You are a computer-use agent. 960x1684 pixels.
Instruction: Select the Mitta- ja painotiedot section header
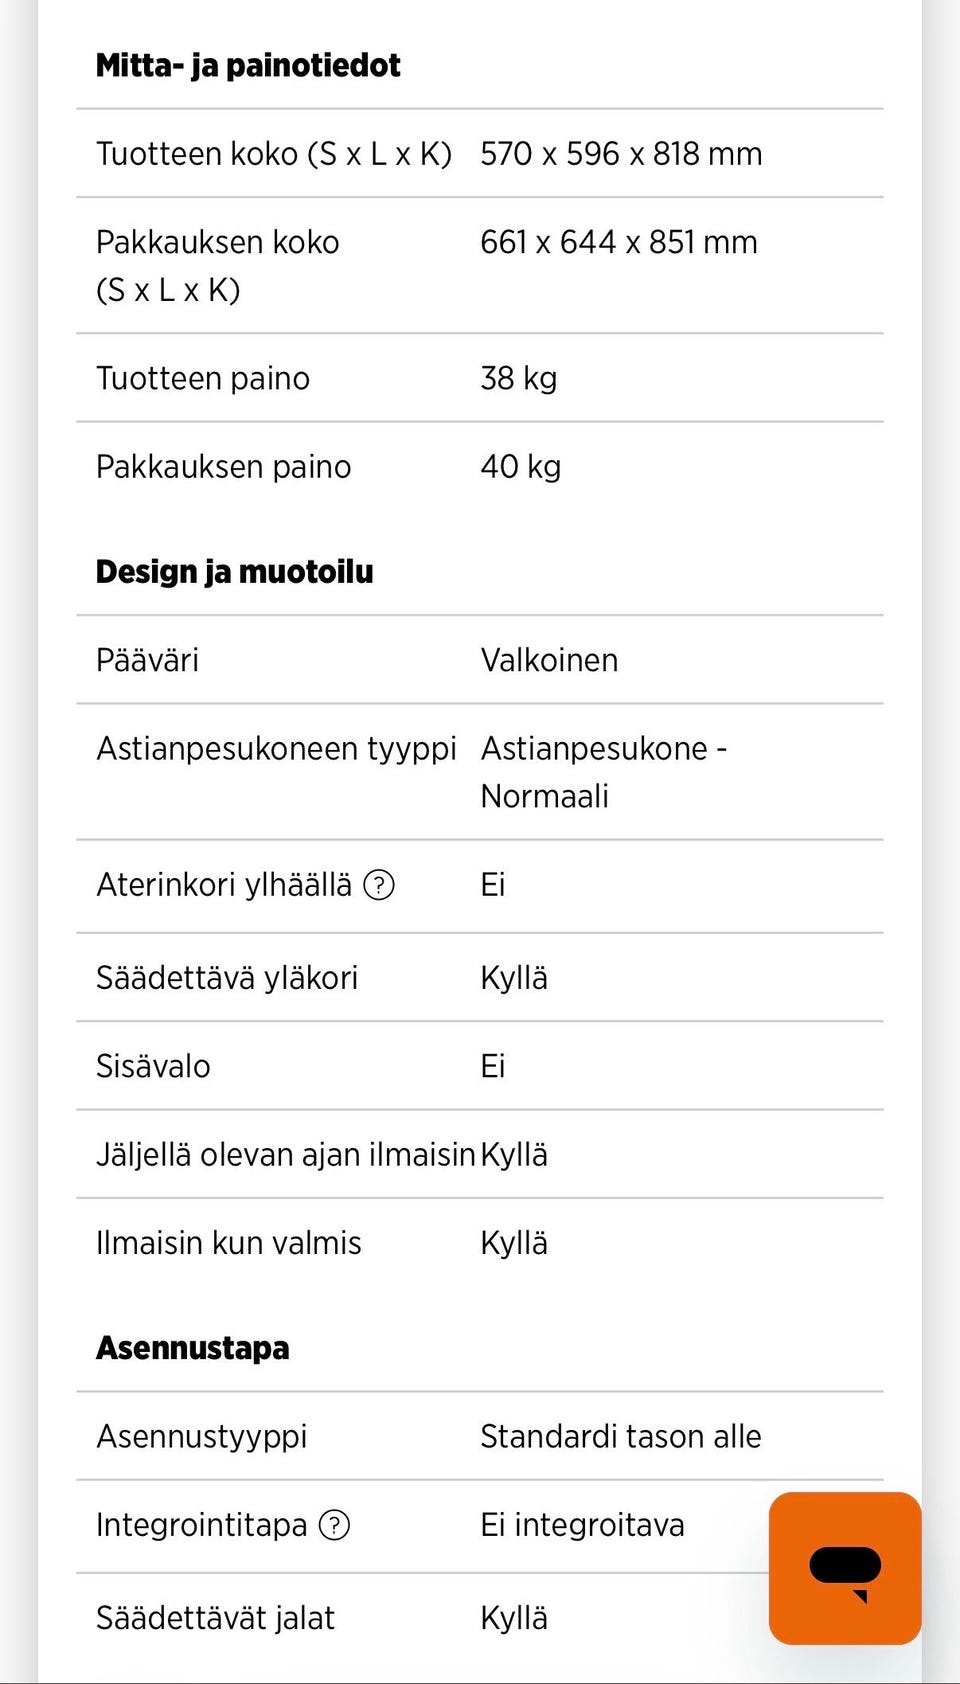point(247,64)
